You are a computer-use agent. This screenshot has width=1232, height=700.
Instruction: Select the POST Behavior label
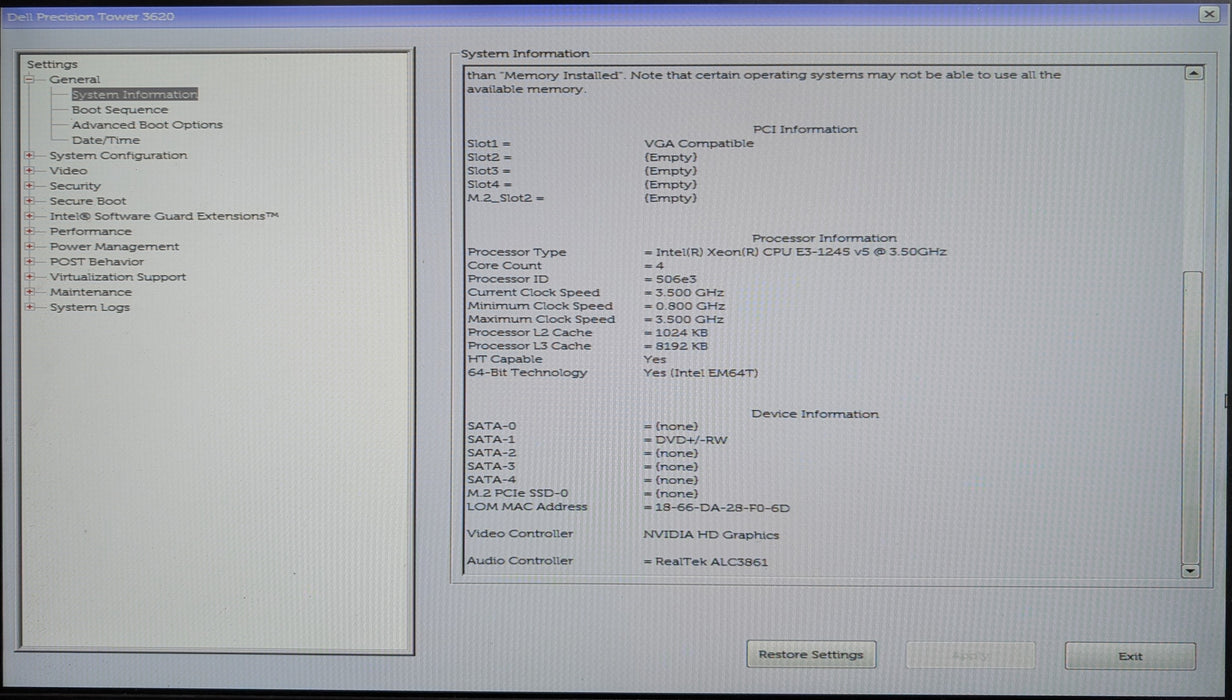pos(97,262)
